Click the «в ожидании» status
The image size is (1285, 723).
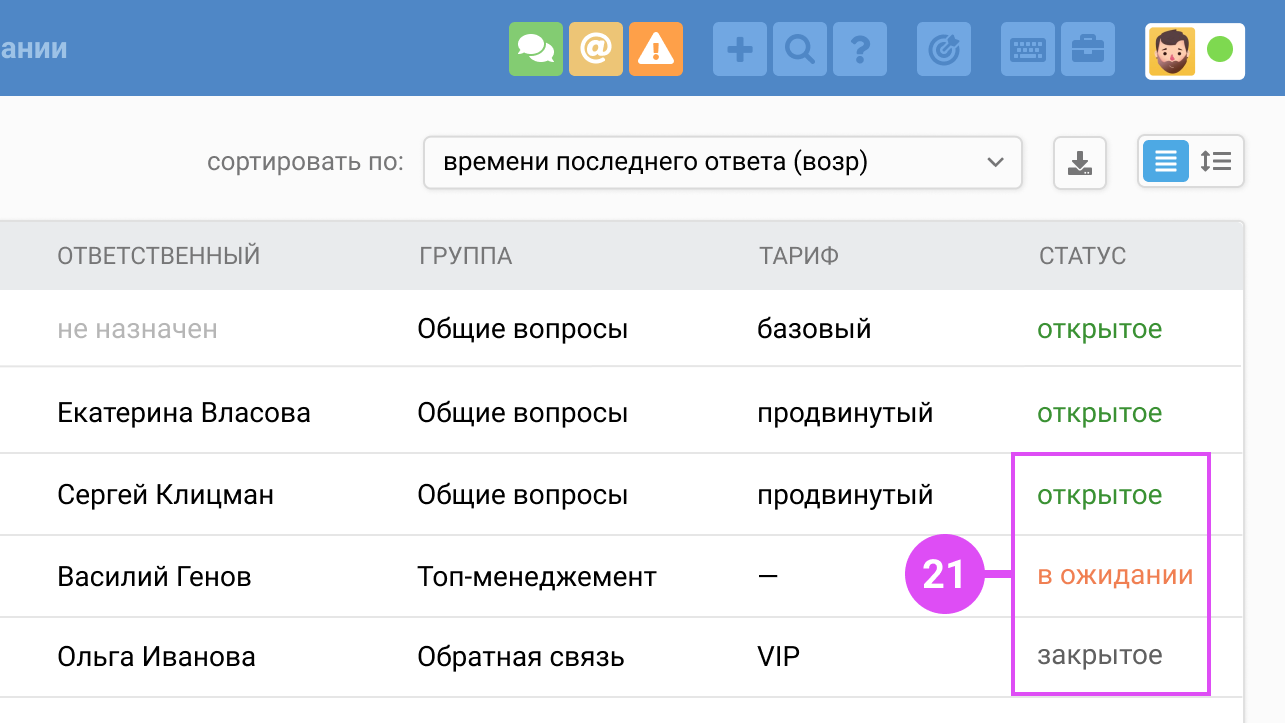coord(1115,576)
